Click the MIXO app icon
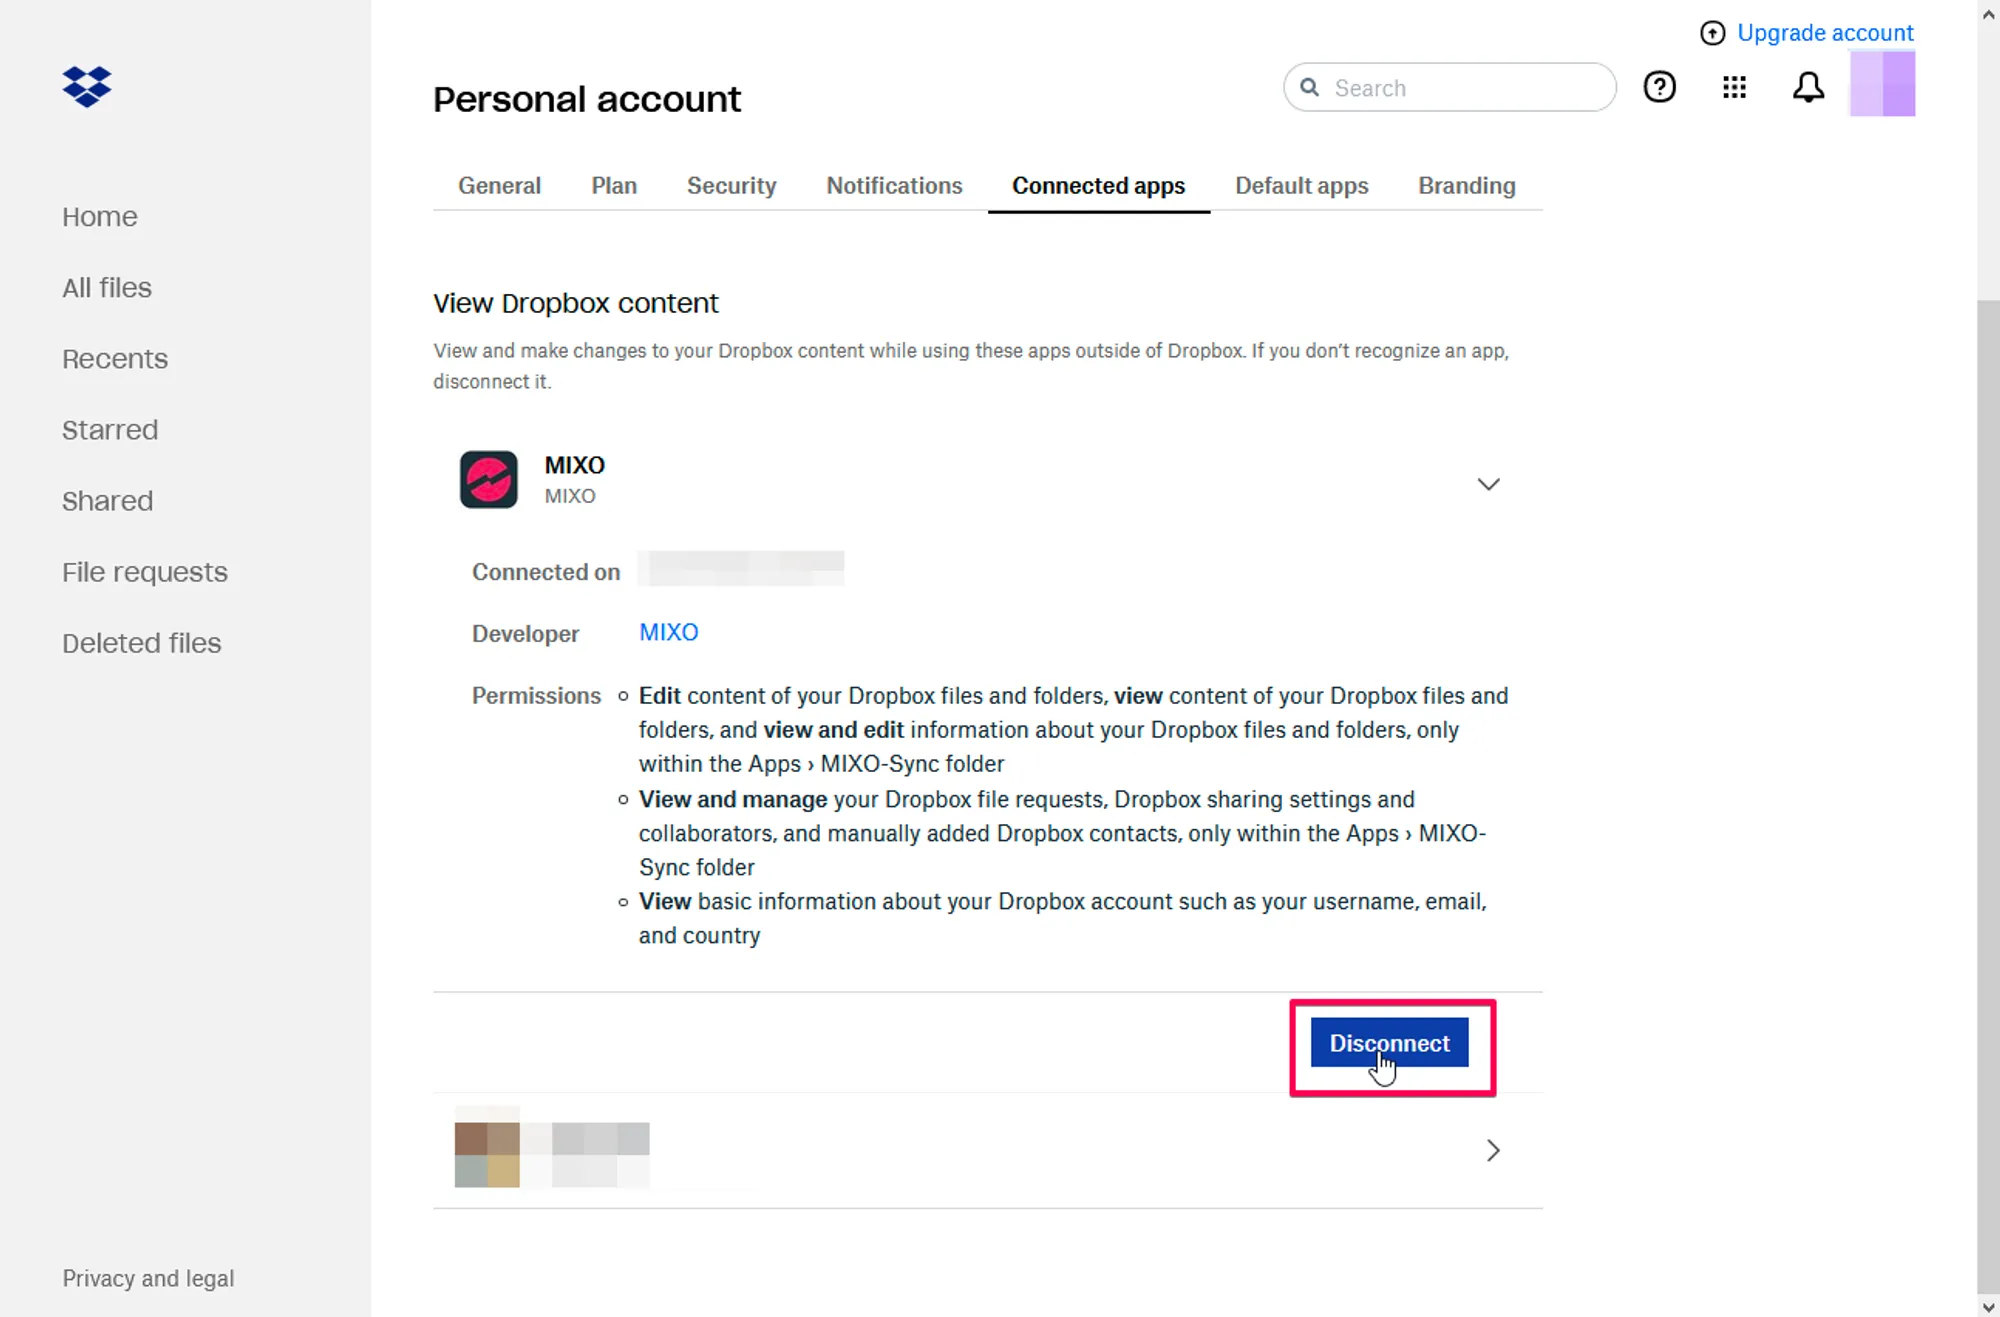The image size is (2000, 1317). coord(488,480)
